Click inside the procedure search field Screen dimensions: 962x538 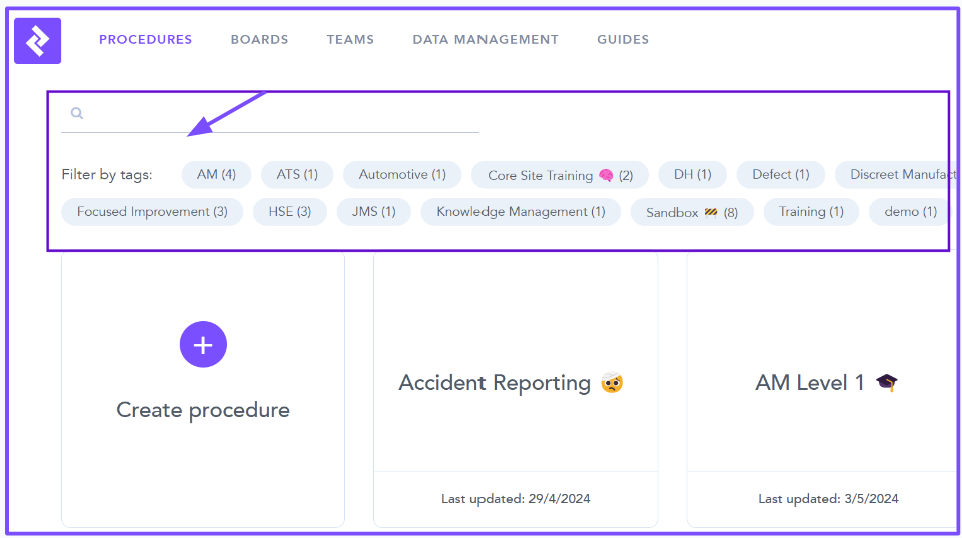(x=280, y=114)
